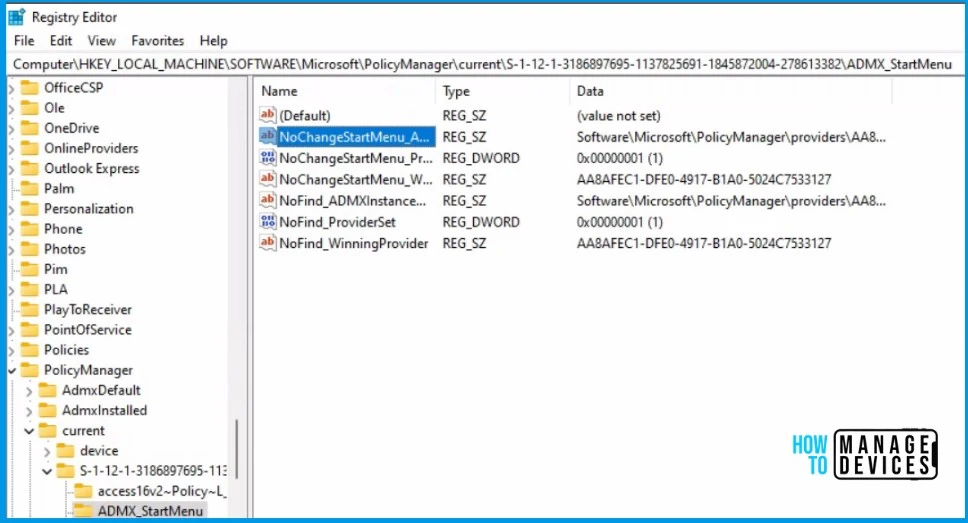Sort by the Data column header
This screenshot has width=968, height=523.
730,91
